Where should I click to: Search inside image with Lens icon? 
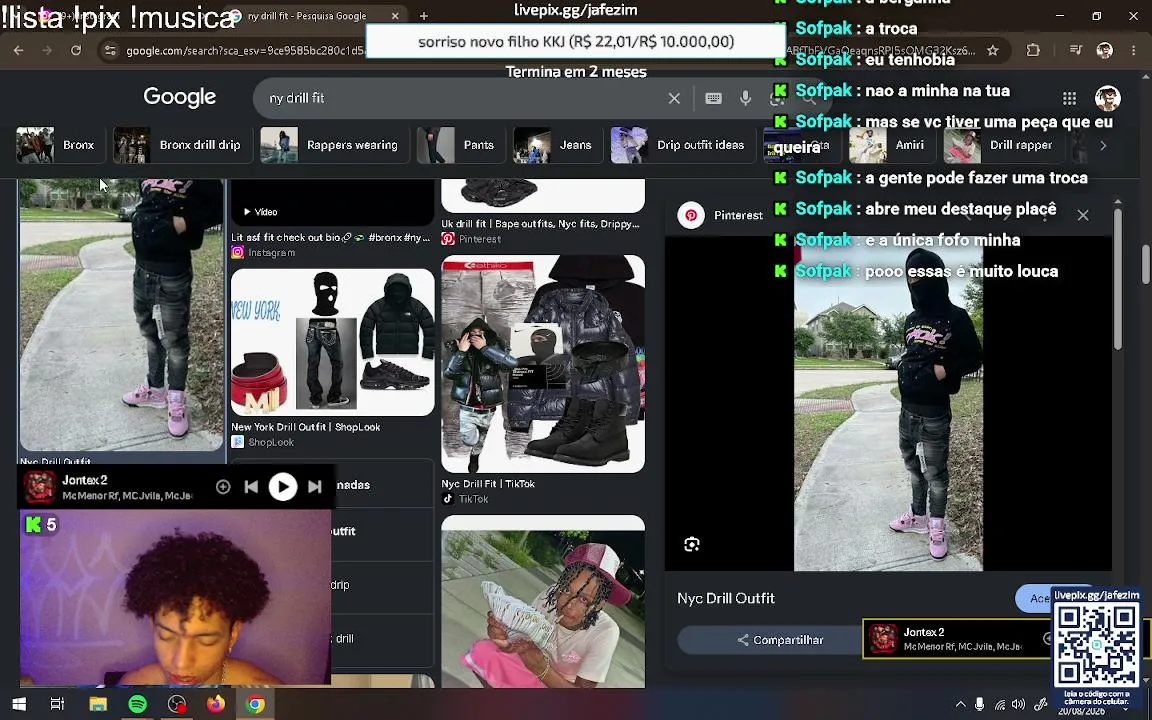pos(691,544)
